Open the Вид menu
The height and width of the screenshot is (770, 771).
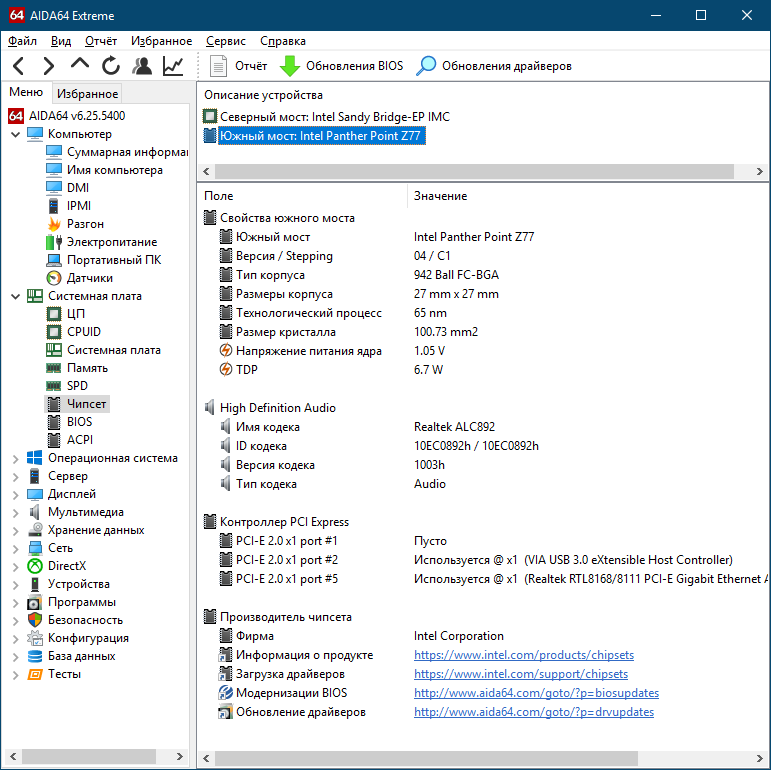pos(61,41)
